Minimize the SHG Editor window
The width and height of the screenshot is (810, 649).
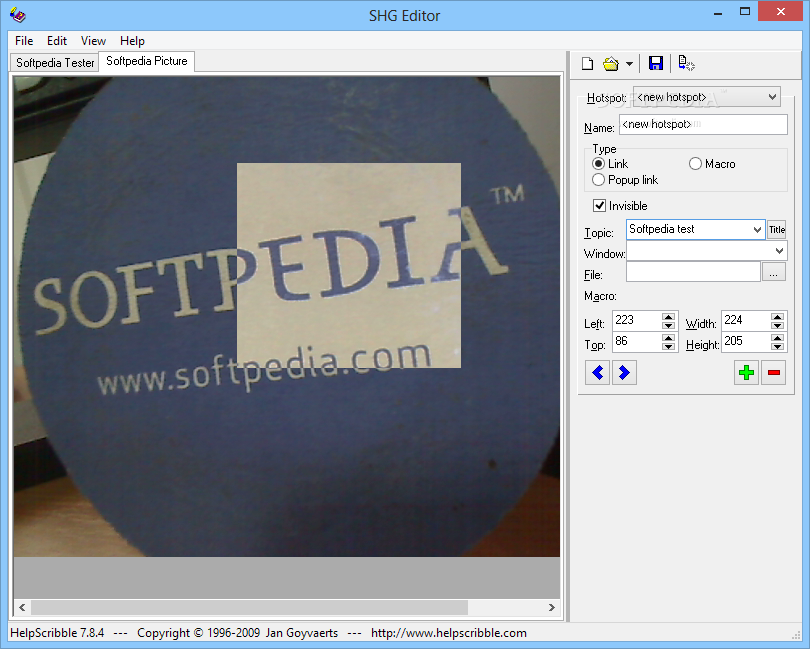718,12
